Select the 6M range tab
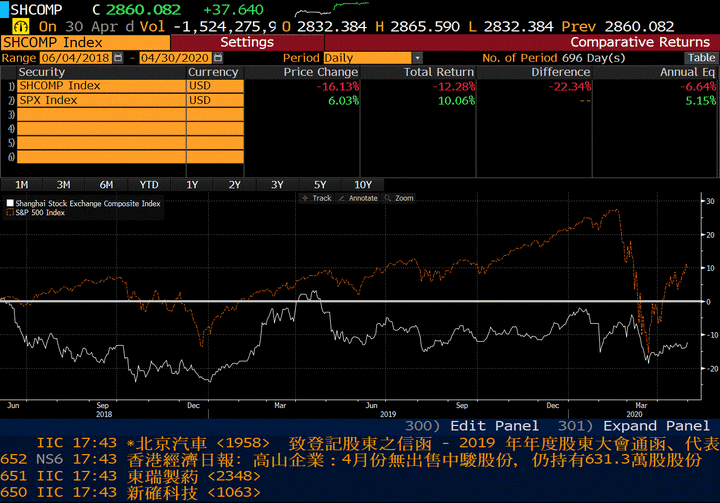Screen dimensions: 720x503 pyautogui.click(x=106, y=185)
